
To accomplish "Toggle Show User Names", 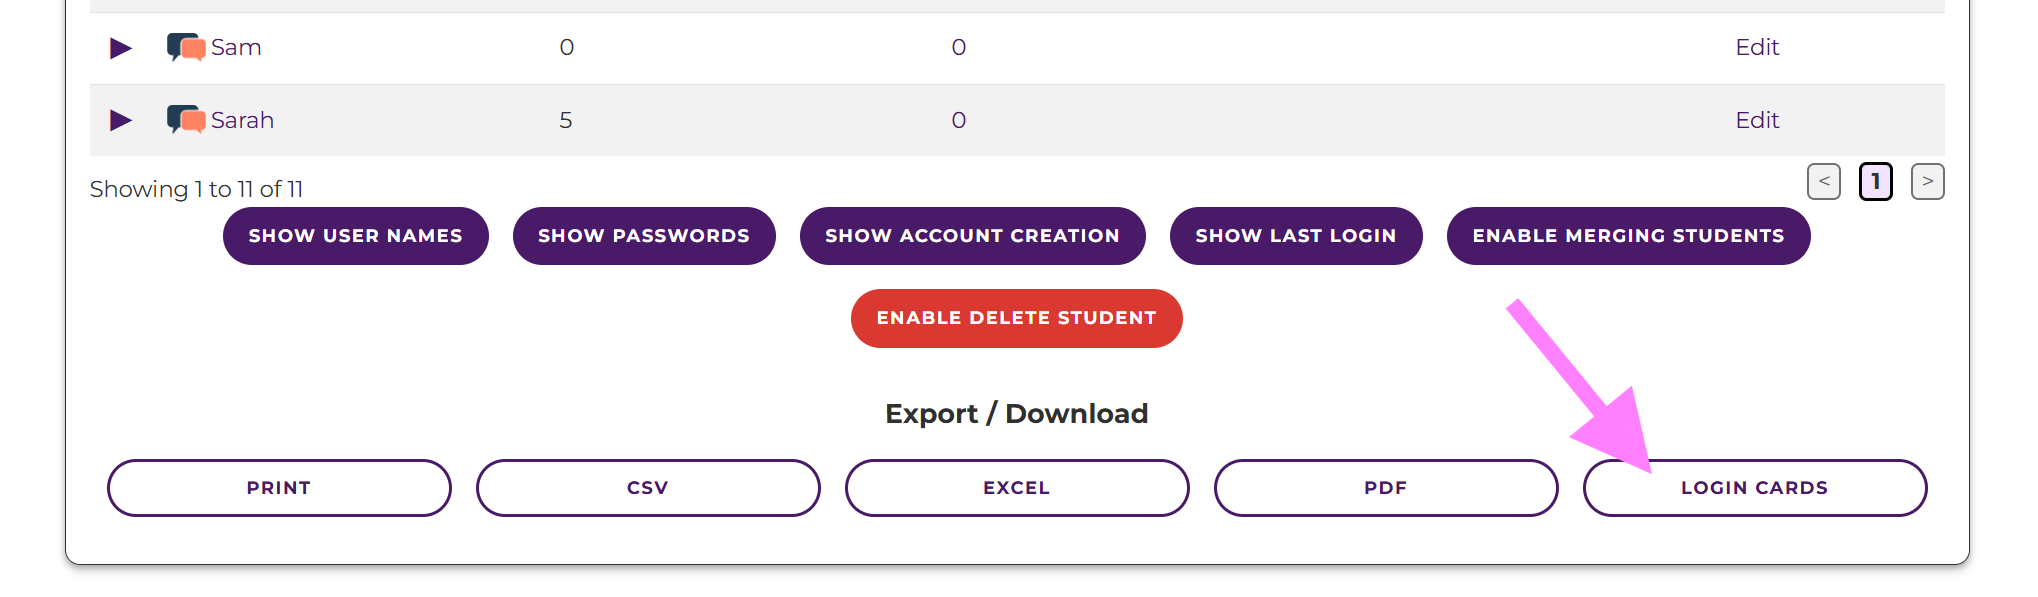I will (355, 236).
